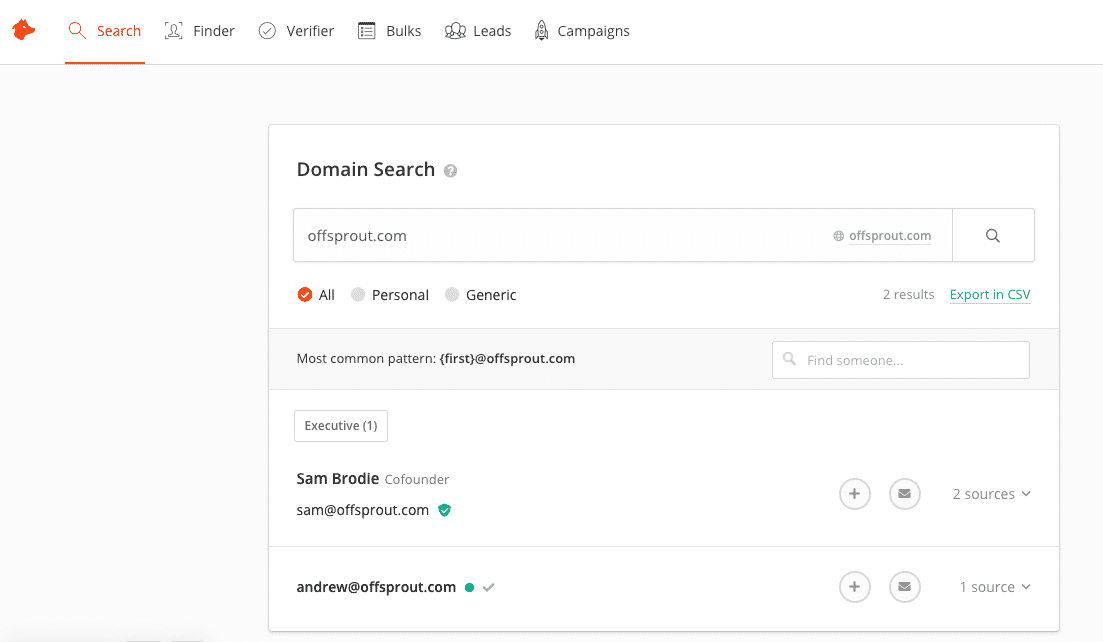Click the domain search input field

pyautogui.click(x=623, y=235)
